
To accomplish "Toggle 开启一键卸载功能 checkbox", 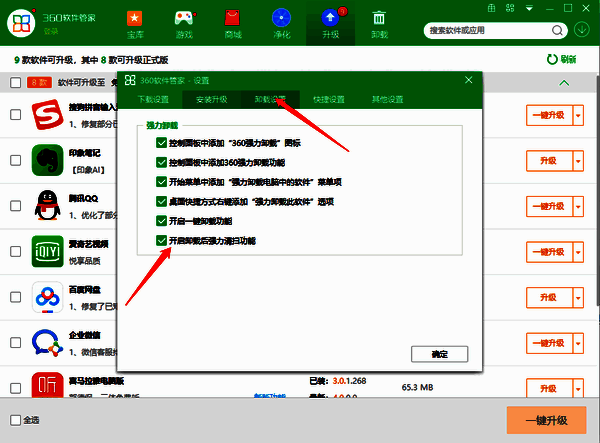I will (x=162, y=220).
